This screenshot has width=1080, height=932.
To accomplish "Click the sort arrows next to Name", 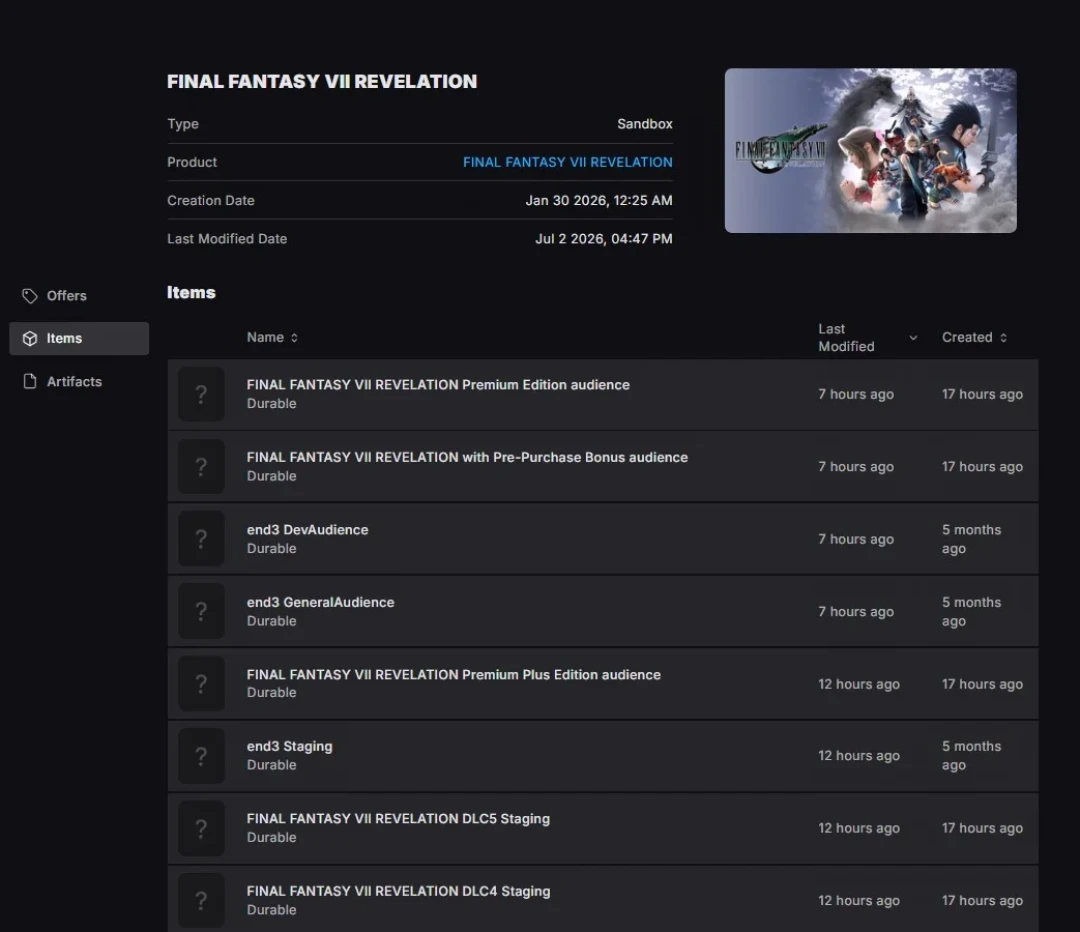I will [294, 338].
